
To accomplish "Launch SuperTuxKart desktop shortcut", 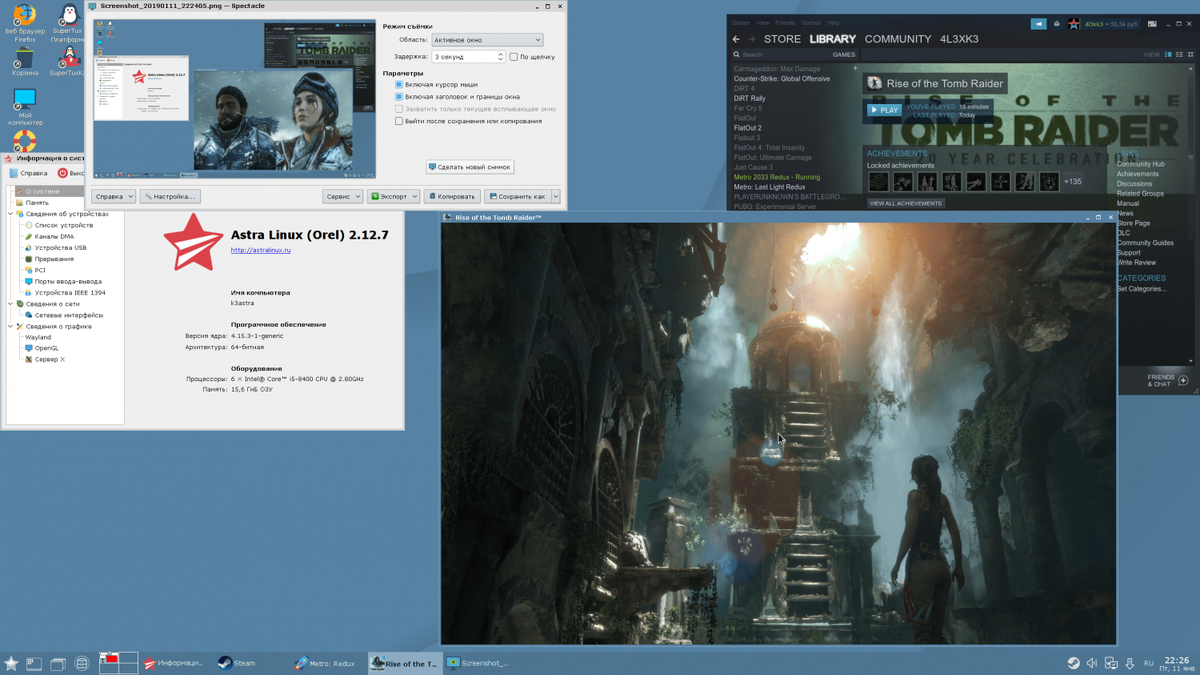I will [67, 61].
